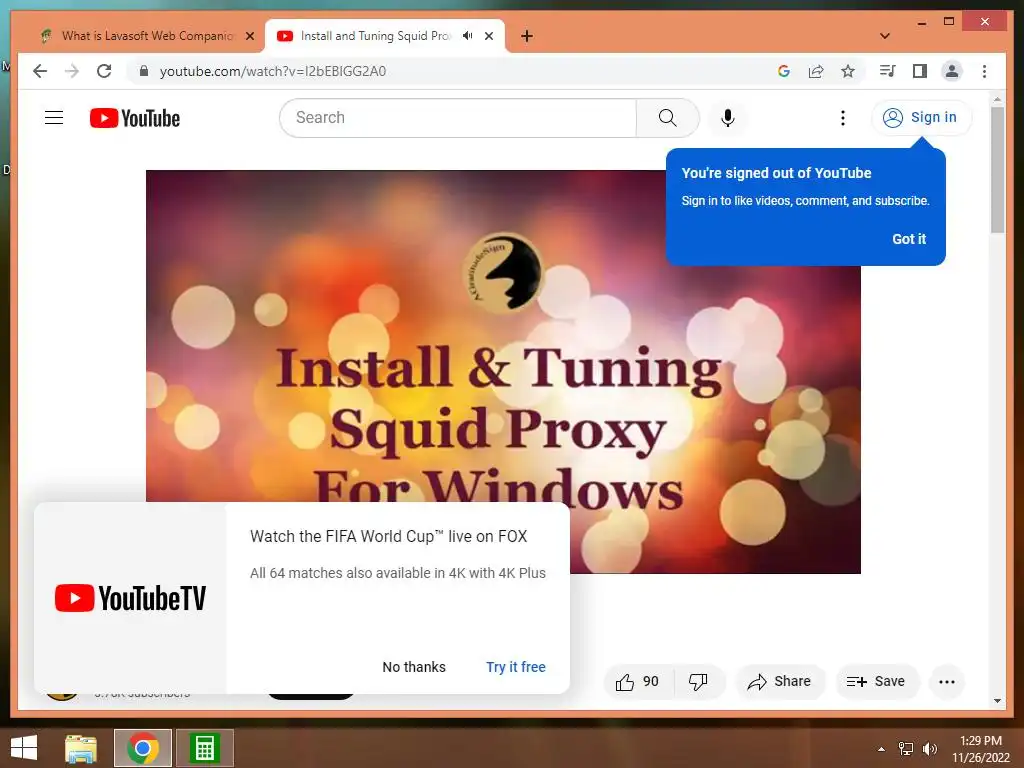Click Try it free for YouTube TV
Screen dimensions: 1024x768
[x=516, y=667]
